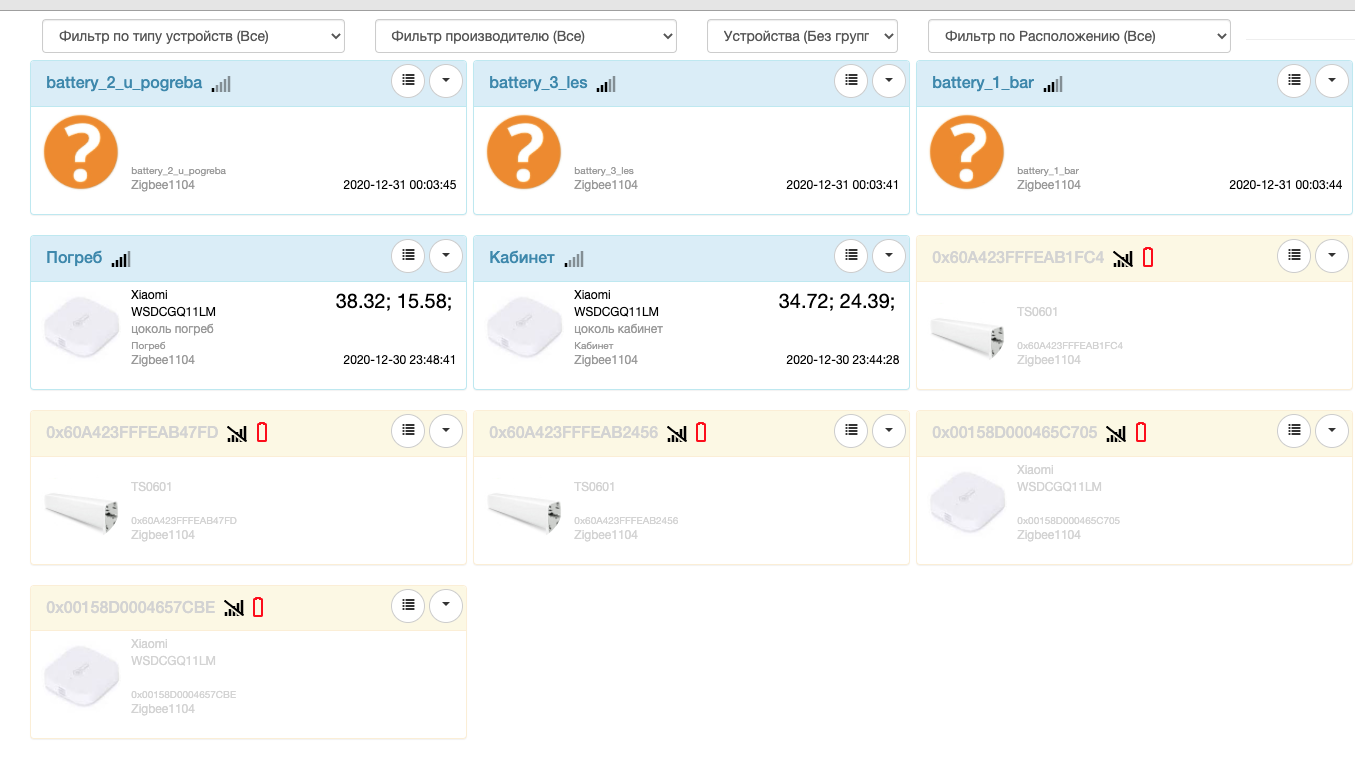This screenshot has width=1355, height=757.
Task: Open the Кабинет device title
Action: 522,258
